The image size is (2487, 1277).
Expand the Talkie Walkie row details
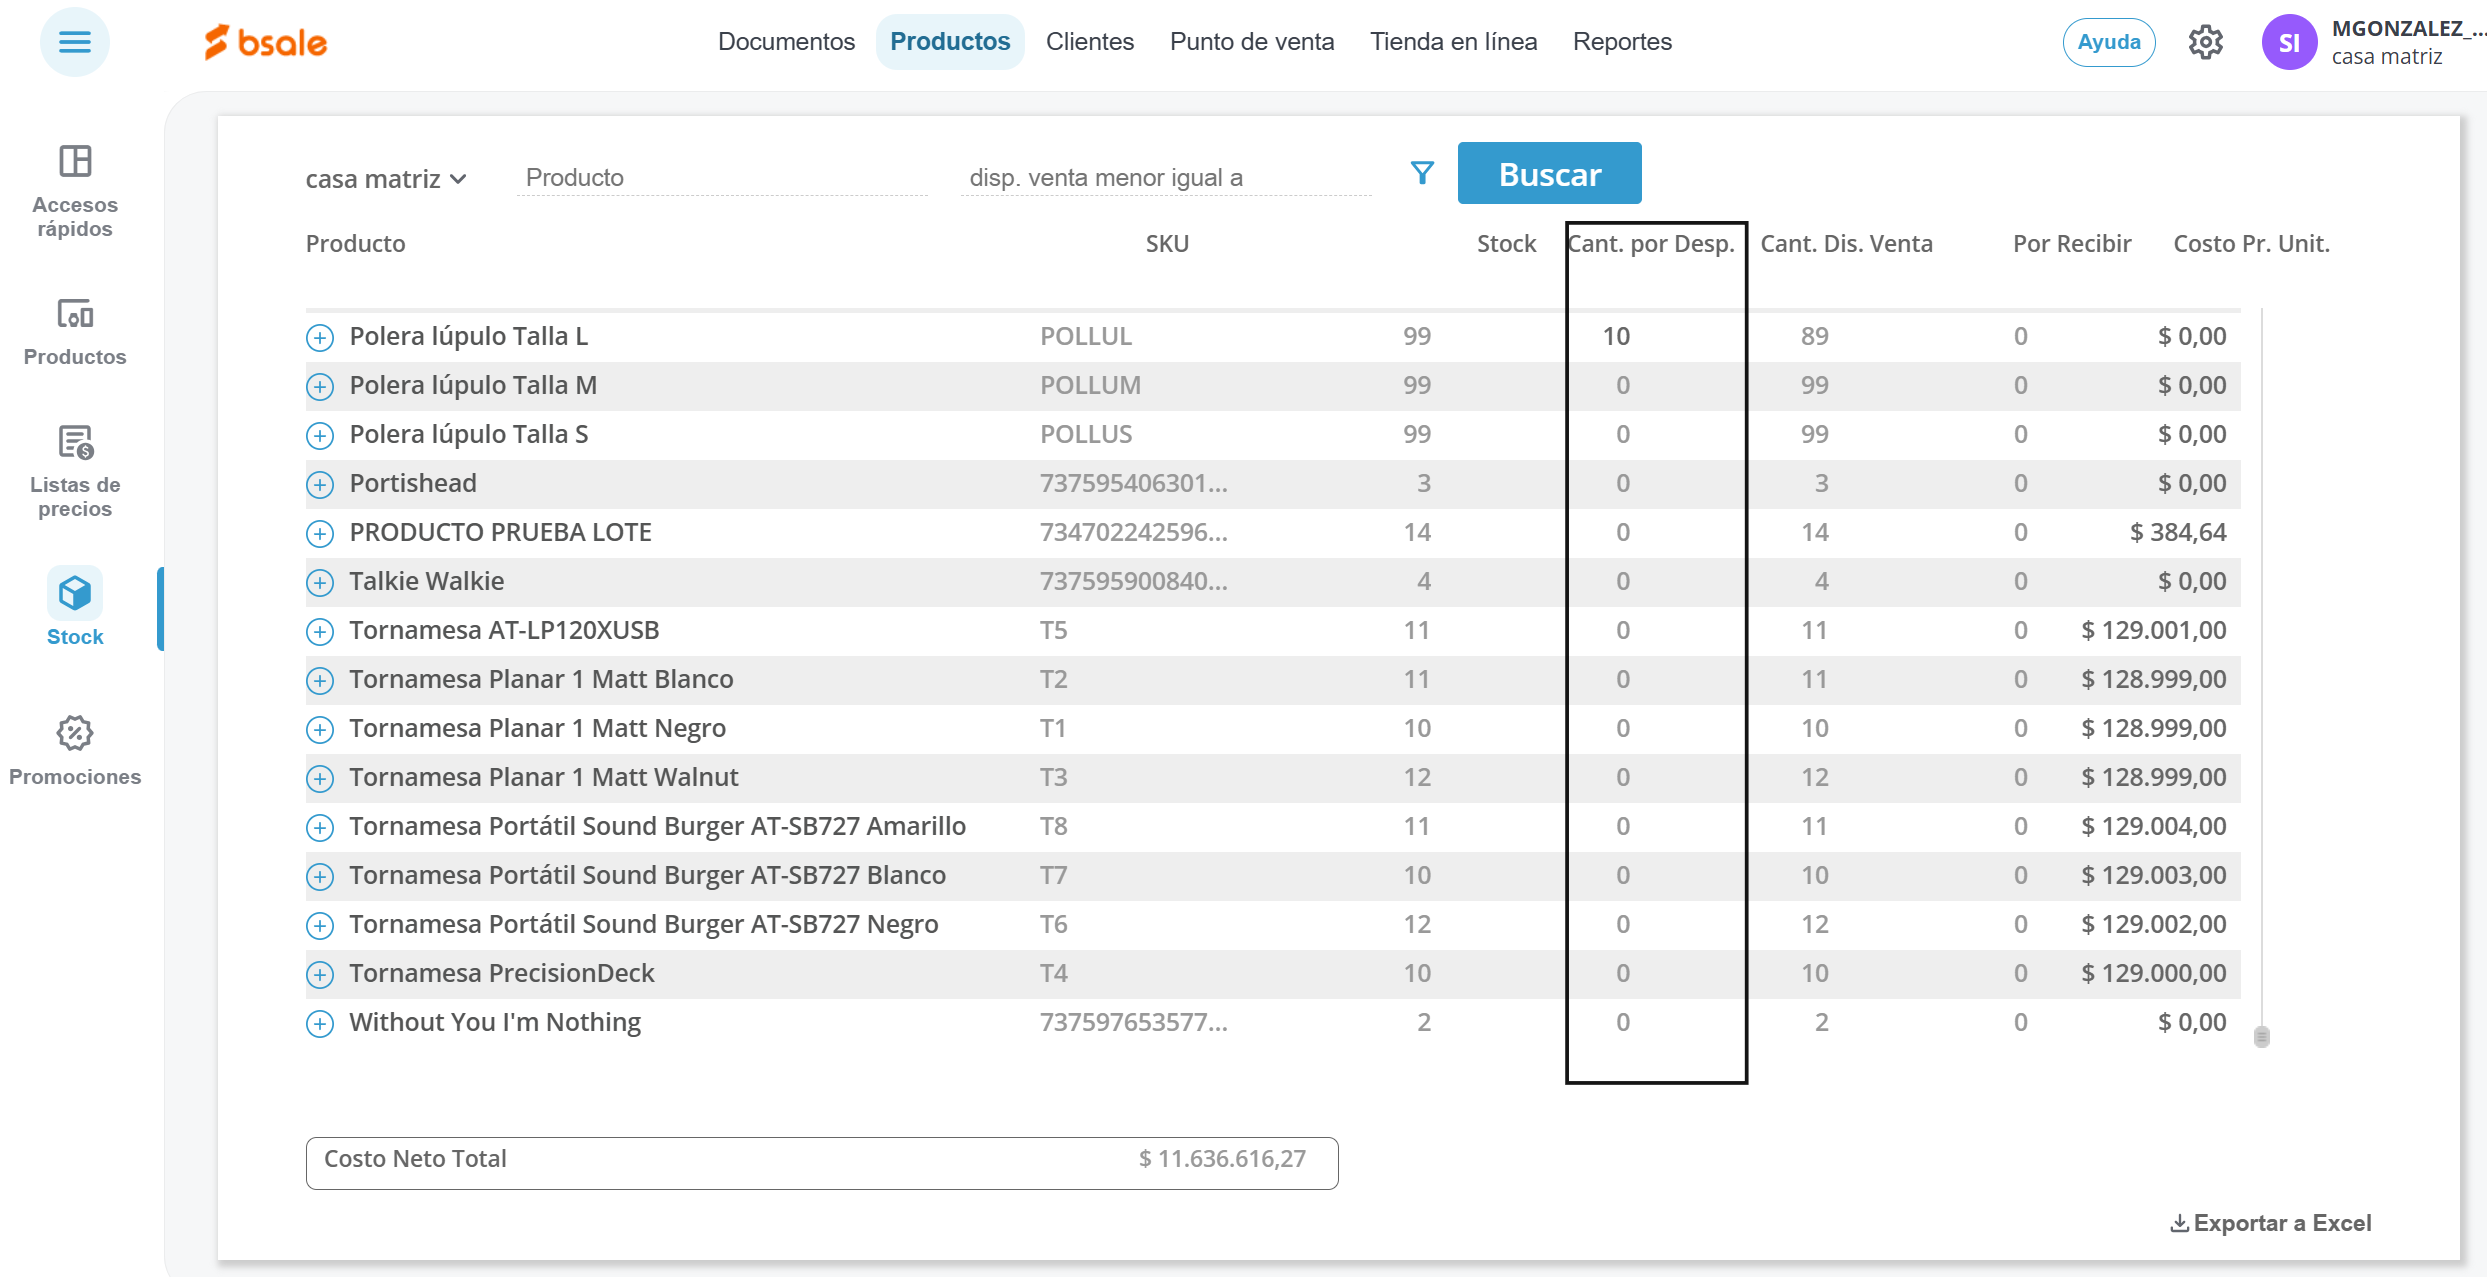pos(320,583)
